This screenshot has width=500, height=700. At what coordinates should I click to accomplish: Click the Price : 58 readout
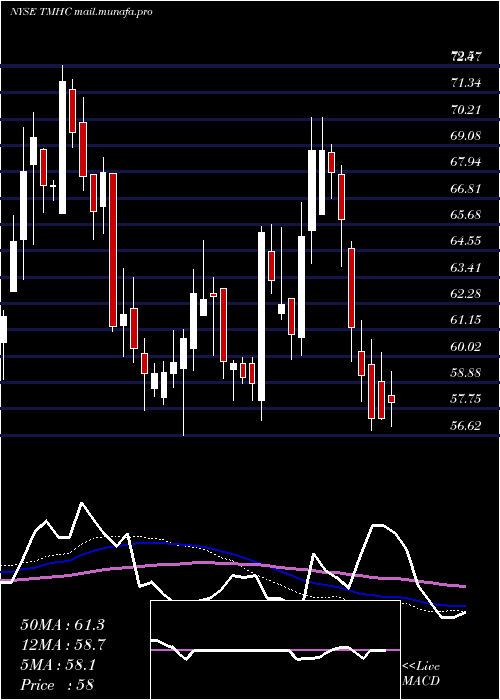tap(57, 685)
